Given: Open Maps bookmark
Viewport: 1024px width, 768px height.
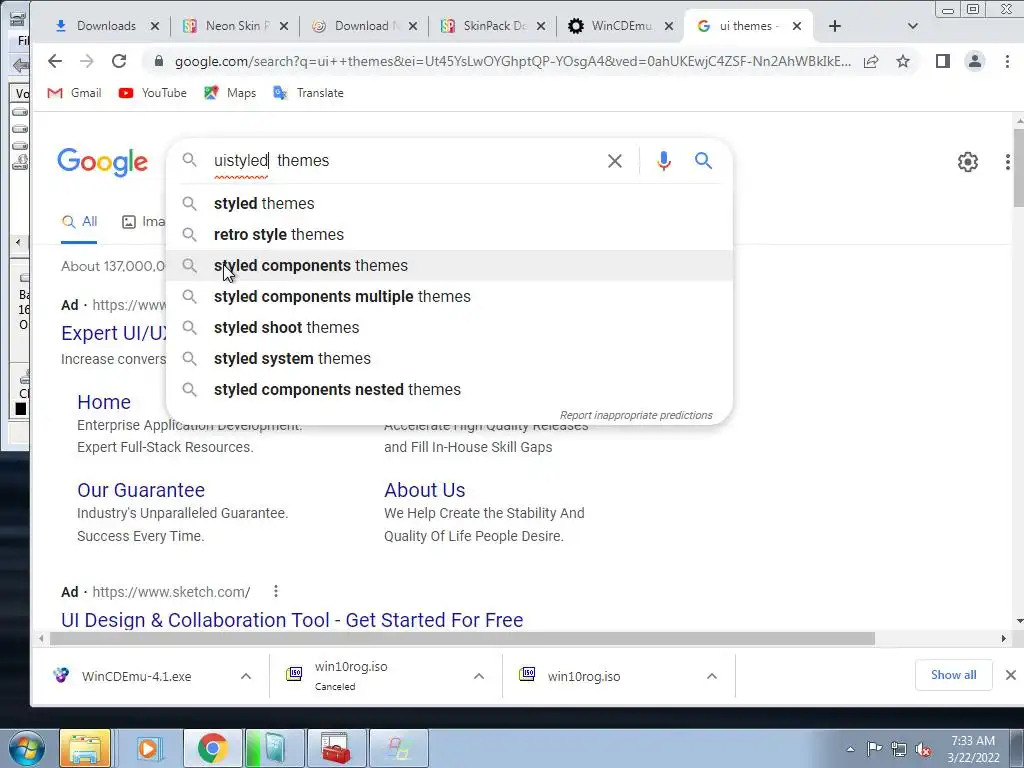Looking at the screenshot, I should coord(230,93).
